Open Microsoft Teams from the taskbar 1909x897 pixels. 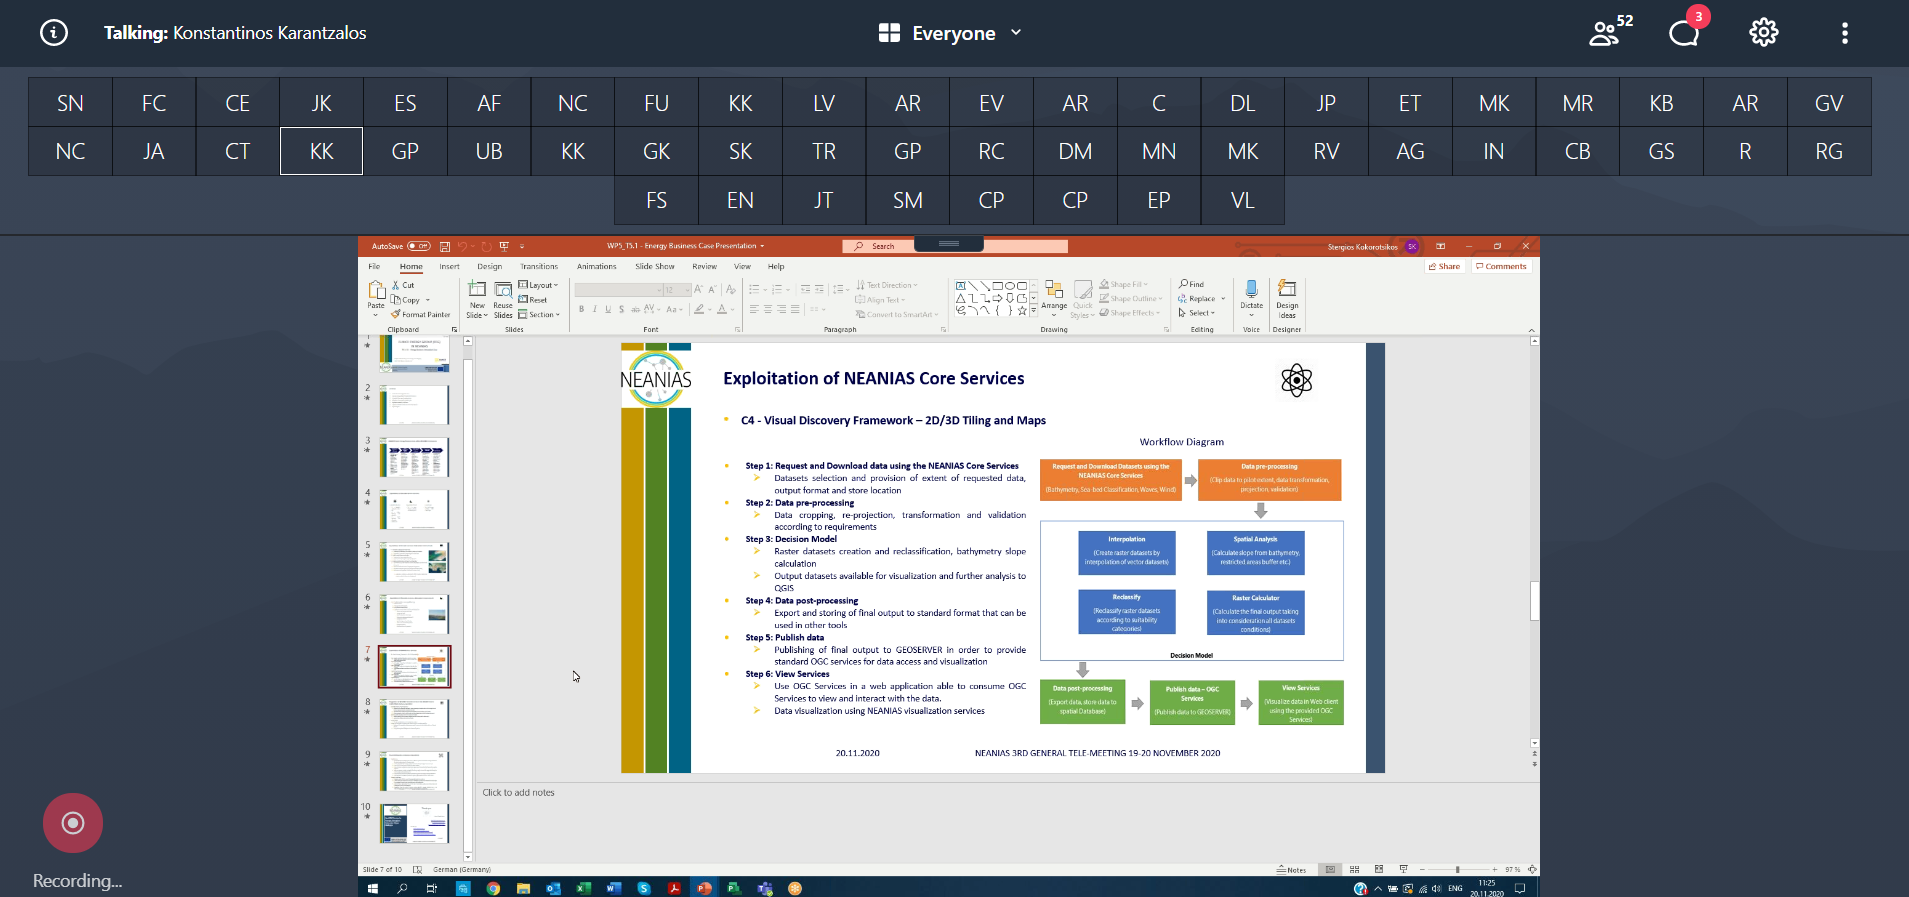[x=765, y=888]
